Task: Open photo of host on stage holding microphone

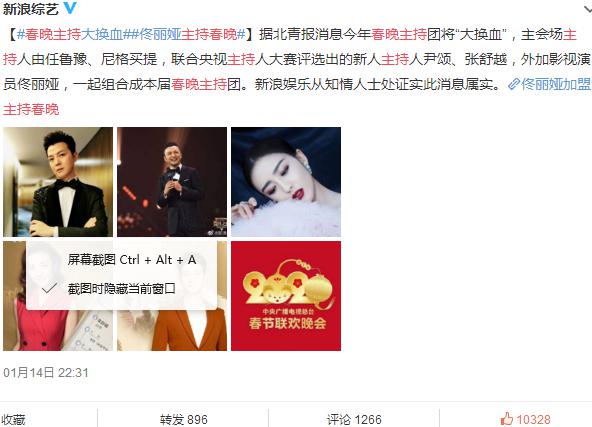Action: pyautogui.click(x=172, y=182)
